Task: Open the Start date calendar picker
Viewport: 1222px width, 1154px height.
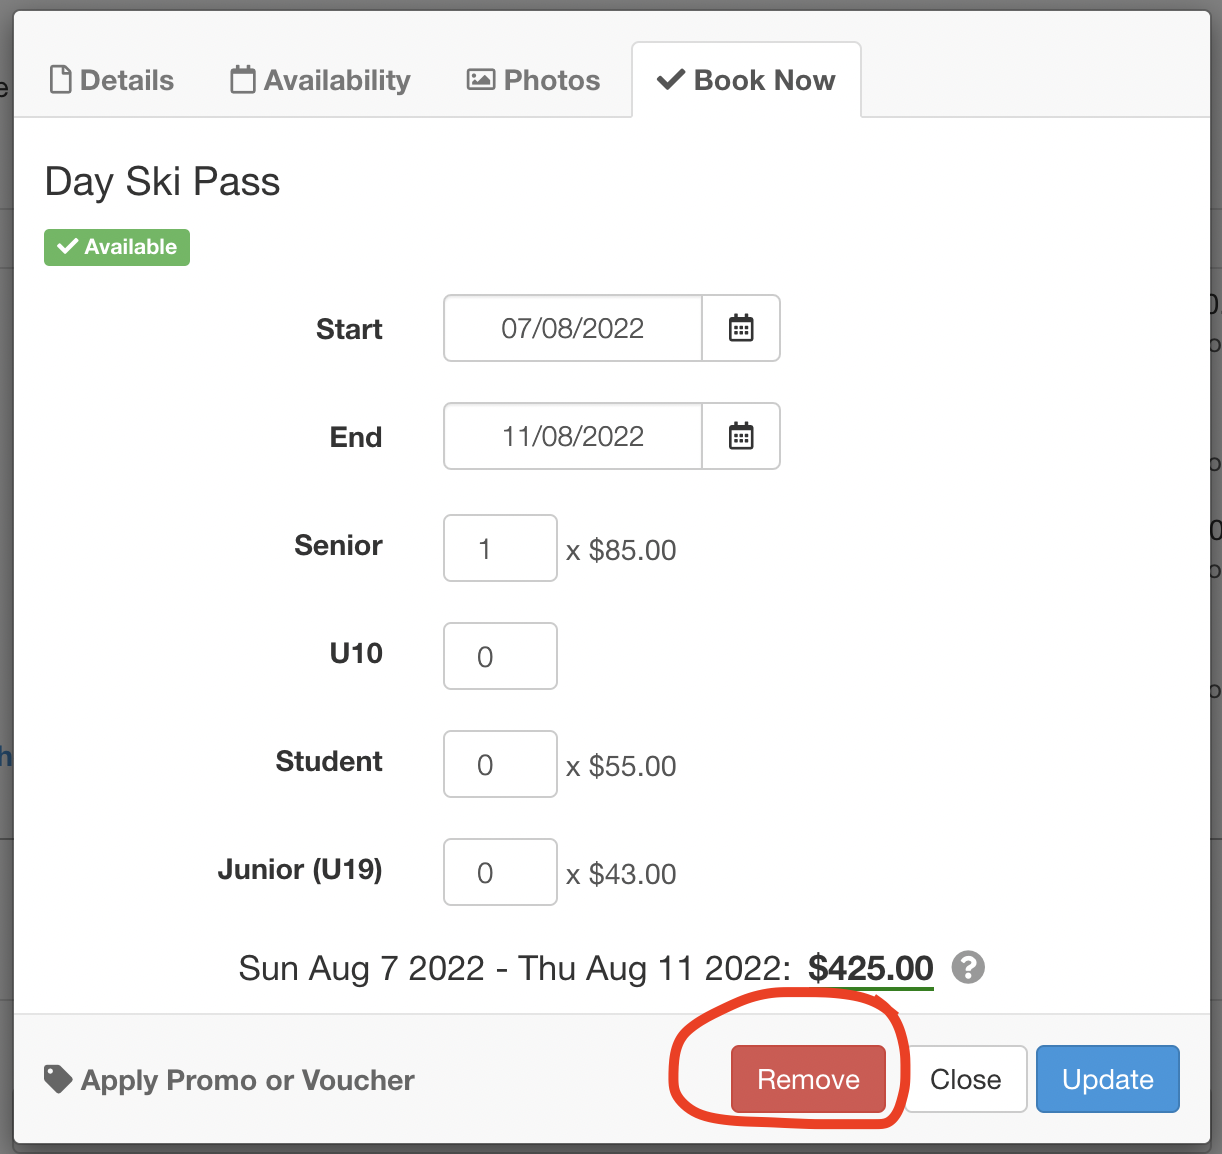Action: (741, 328)
